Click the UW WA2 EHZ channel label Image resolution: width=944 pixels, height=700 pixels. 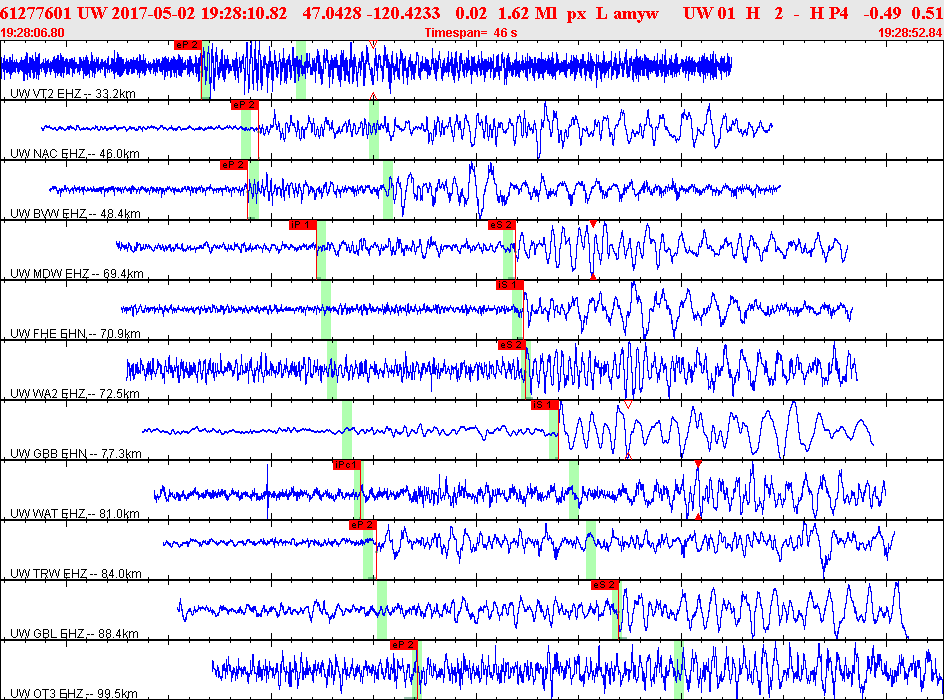(x=75, y=394)
